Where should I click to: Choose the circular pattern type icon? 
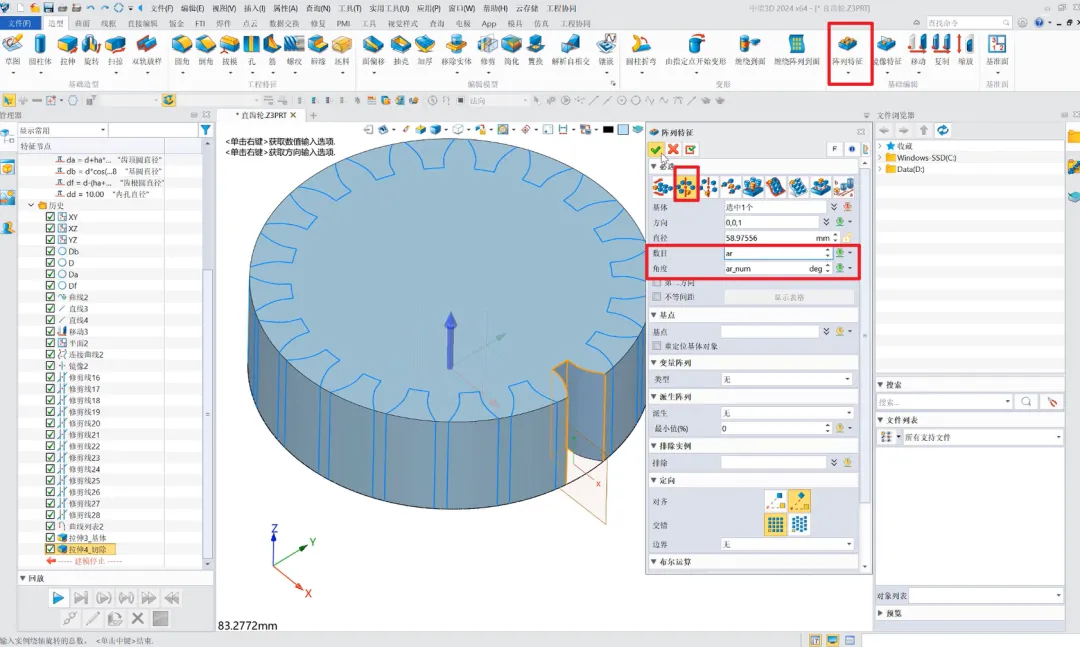[686, 185]
